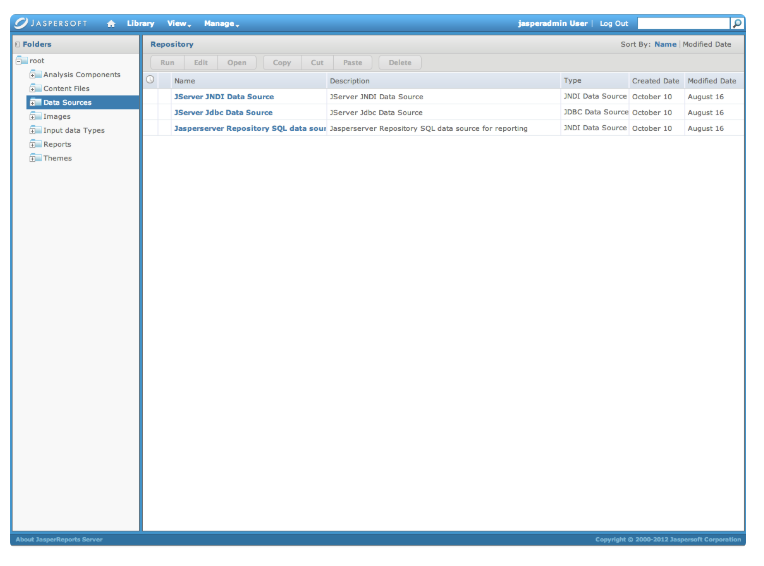The height and width of the screenshot is (566, 764).
Task: Click inside the search input field
Action: (683, 23)
